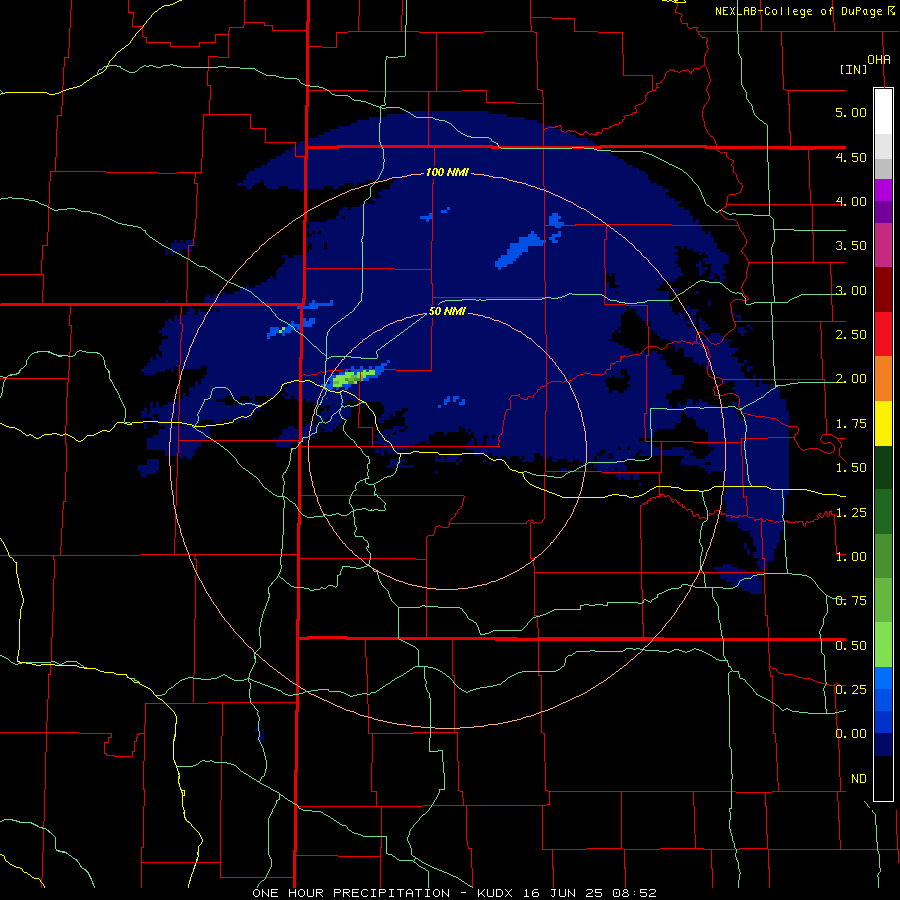The height and width of the screenshot is (900, 900).
Task: Select the dark red legend swatch
Action: pyautogui.click(x=883, y=289)
